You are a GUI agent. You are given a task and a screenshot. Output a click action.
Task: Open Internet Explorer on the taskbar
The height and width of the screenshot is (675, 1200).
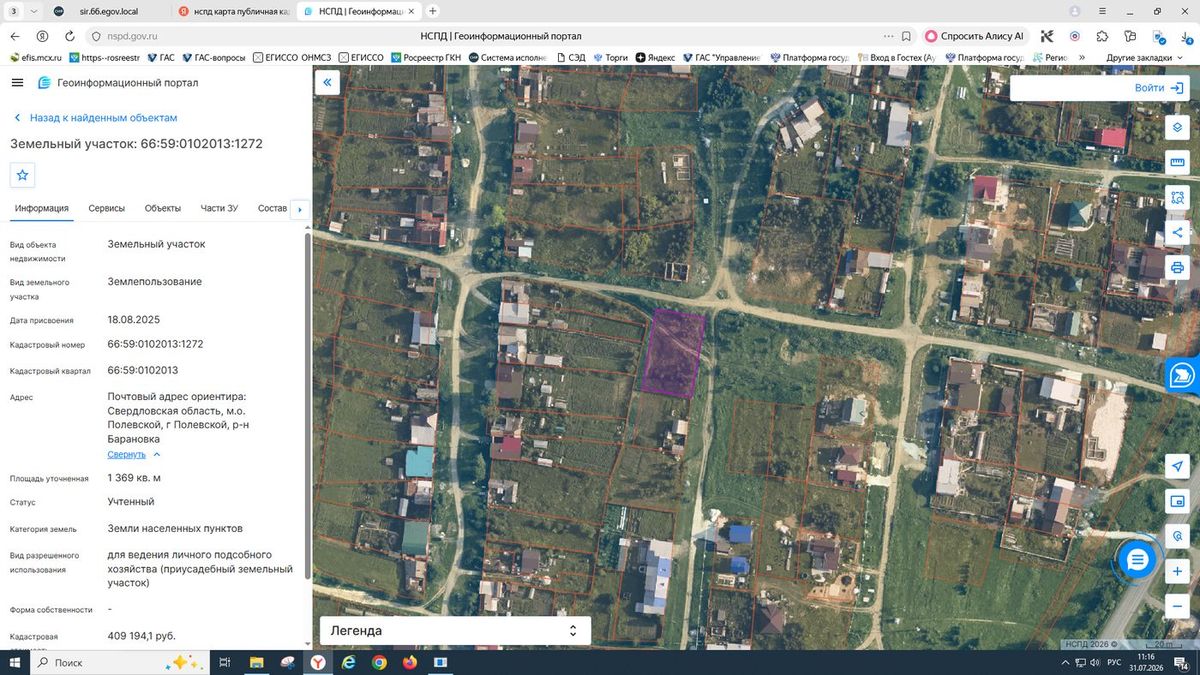(x=348, y=662)
